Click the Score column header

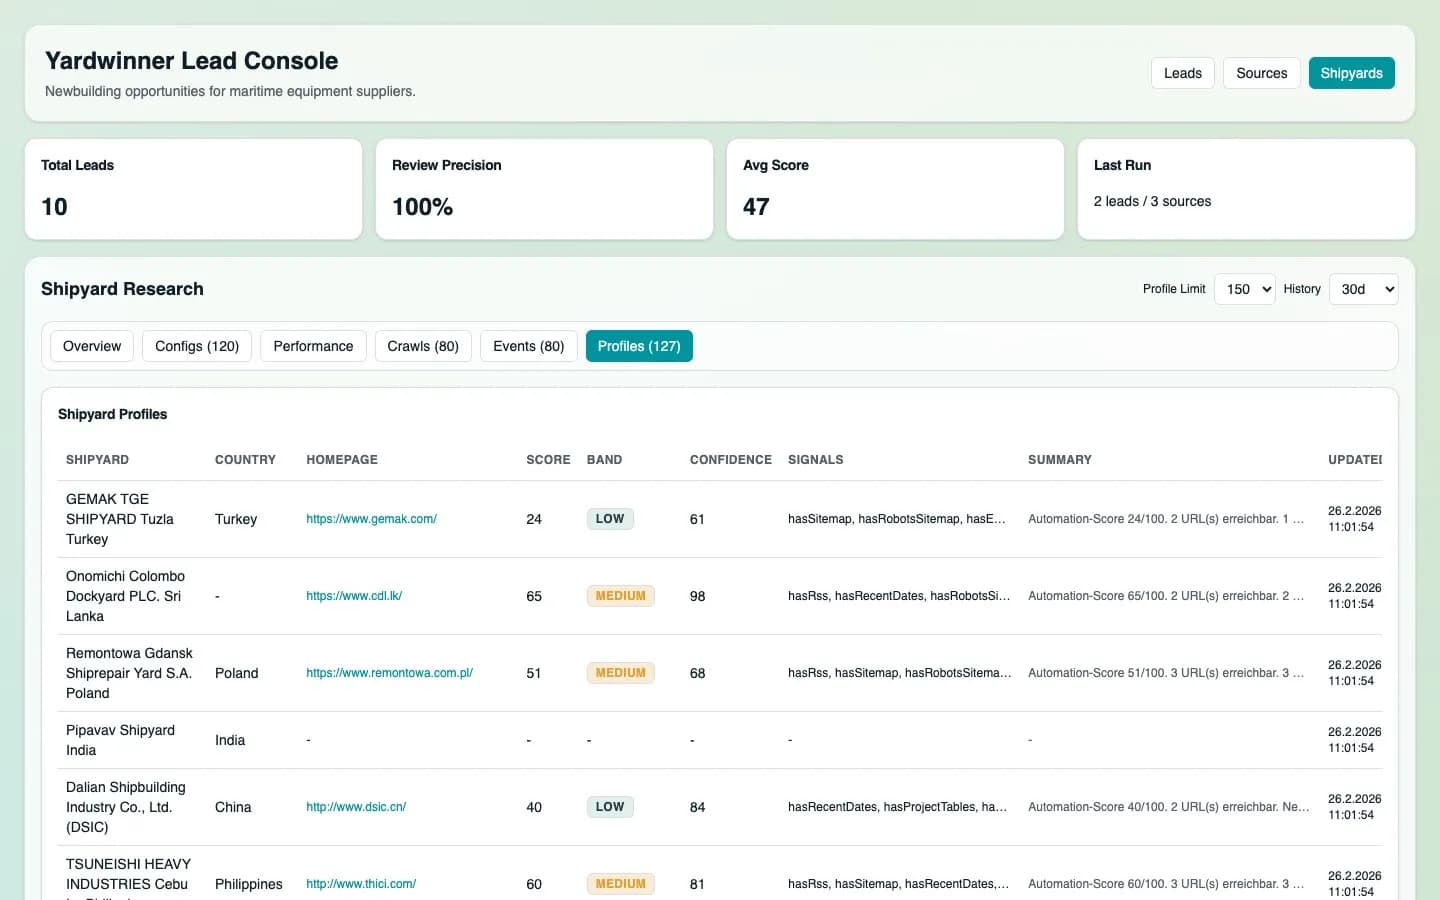[x=548, y=460]
